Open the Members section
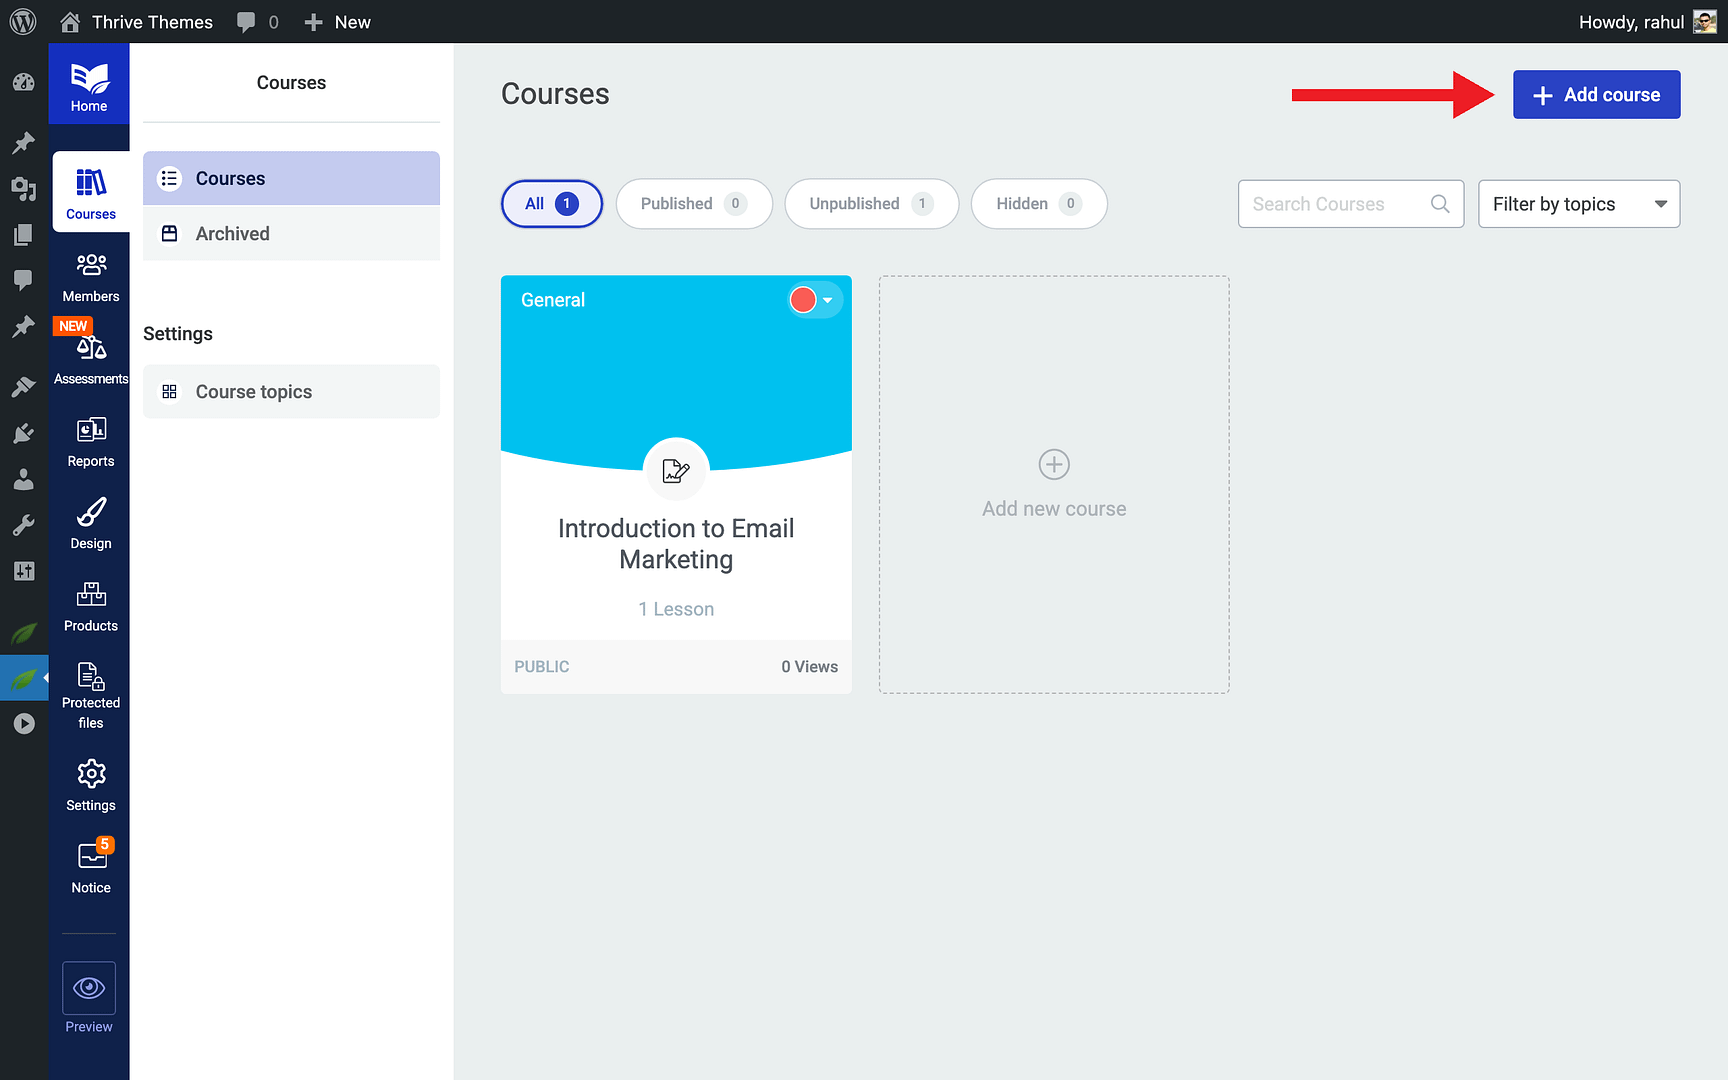Viewport: 1728px width, 1080px height. [x=90, y=274]
